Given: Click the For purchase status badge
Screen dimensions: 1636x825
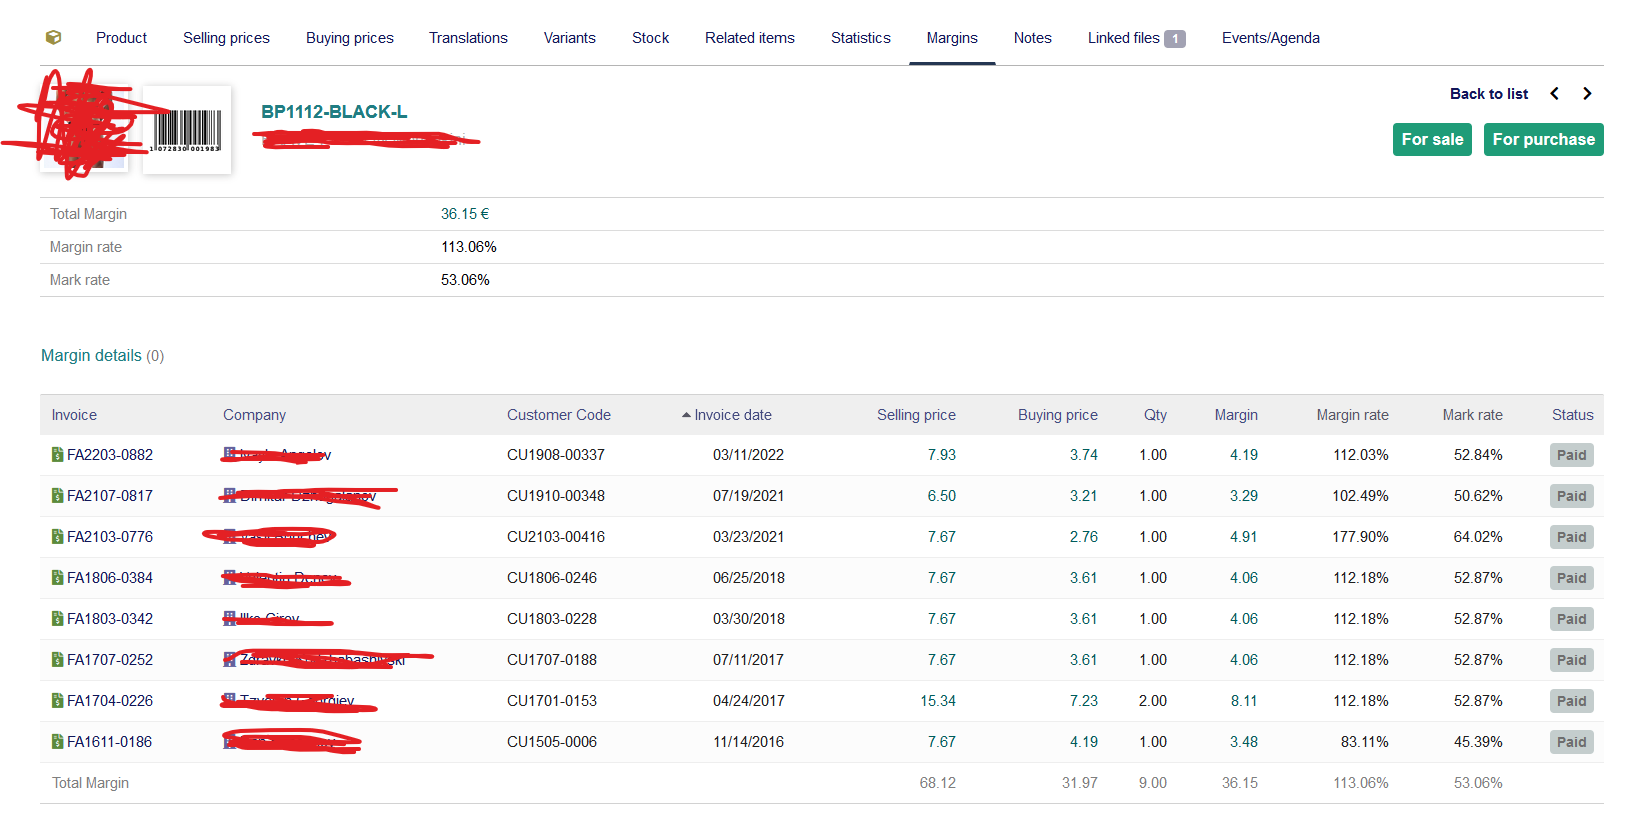Looking at the screenshot, I should pyautogui.click(x=1544, y=140).
